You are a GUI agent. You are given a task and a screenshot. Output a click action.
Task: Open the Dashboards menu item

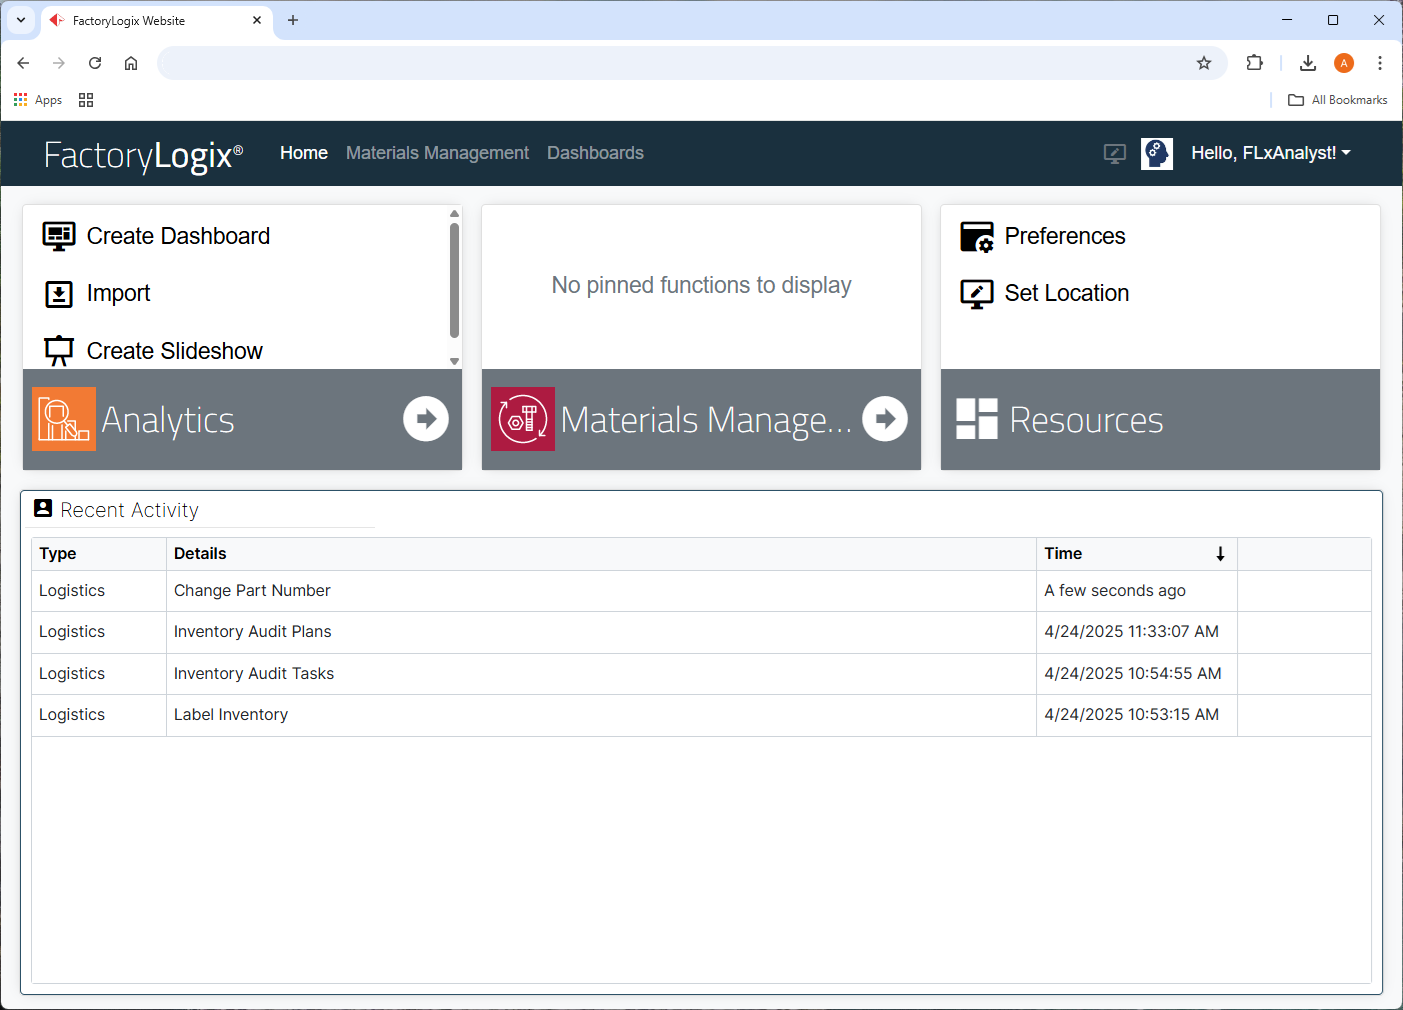[595, 153]
